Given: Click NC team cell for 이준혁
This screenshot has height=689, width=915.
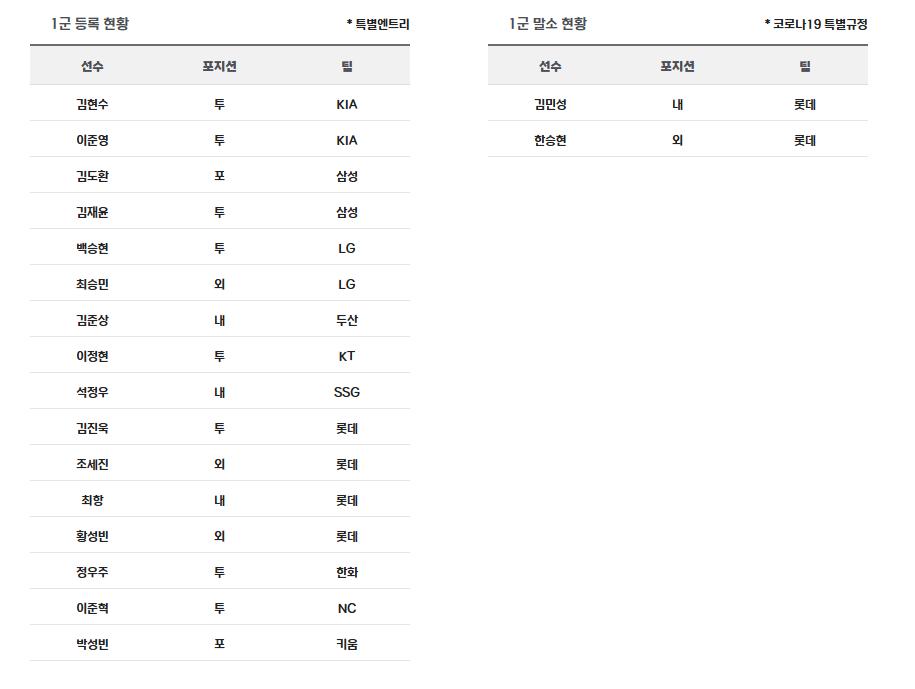Looking at the screenshot, I should click(x=347, y=608).
